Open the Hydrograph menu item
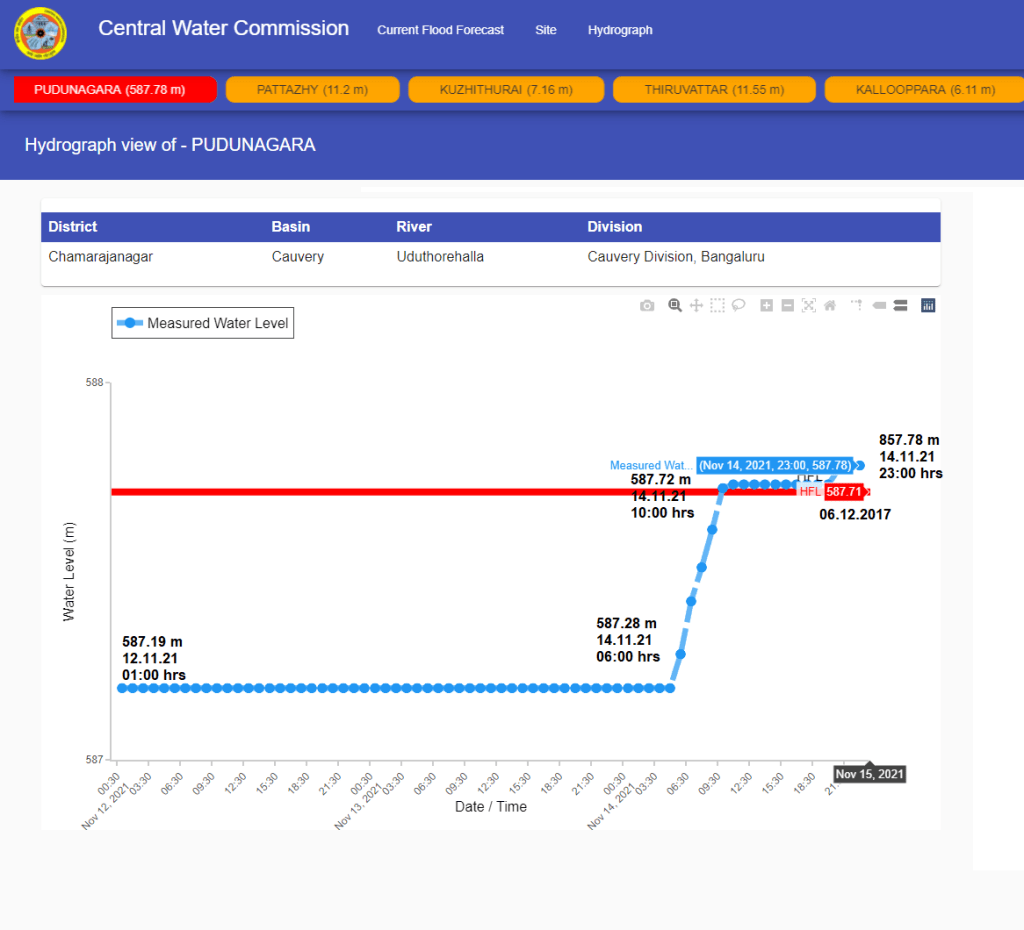This screenshot has height=930, width=1024. pyautogui.click(x=620, y=30)
